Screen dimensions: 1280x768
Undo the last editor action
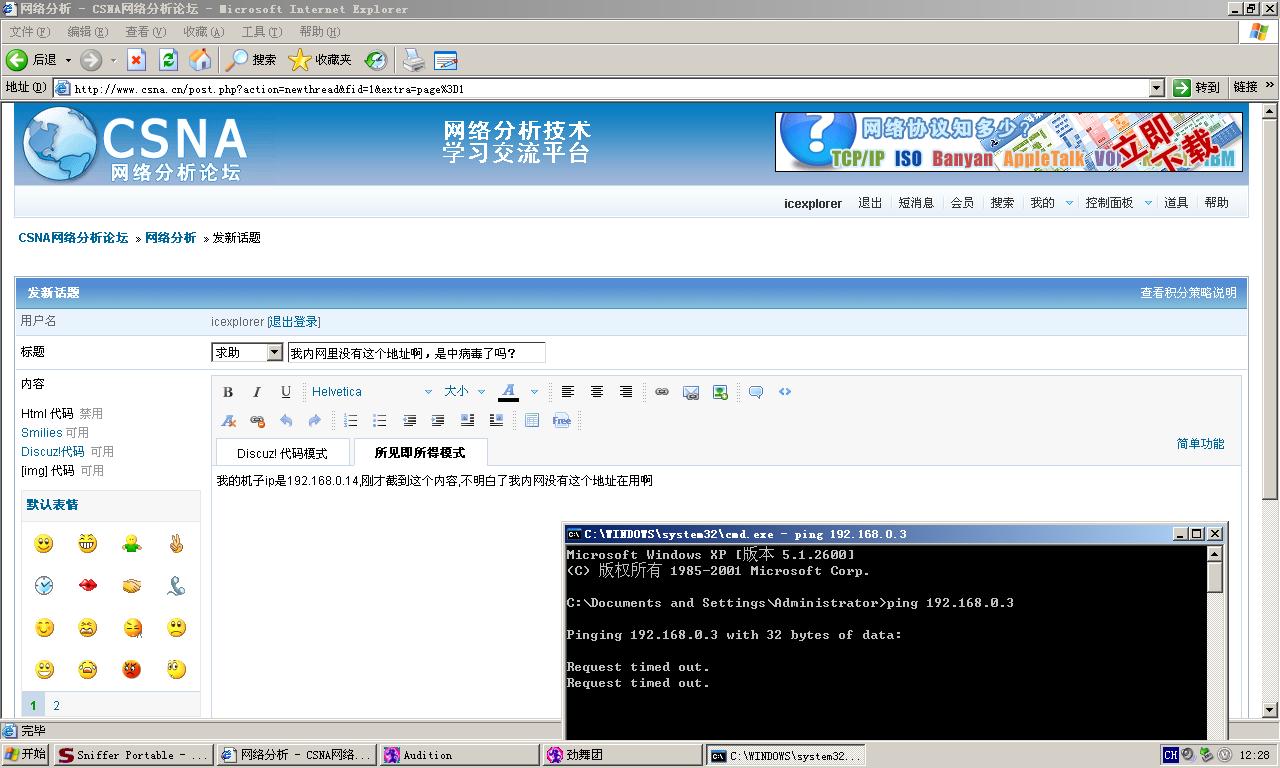click(286, 421)
